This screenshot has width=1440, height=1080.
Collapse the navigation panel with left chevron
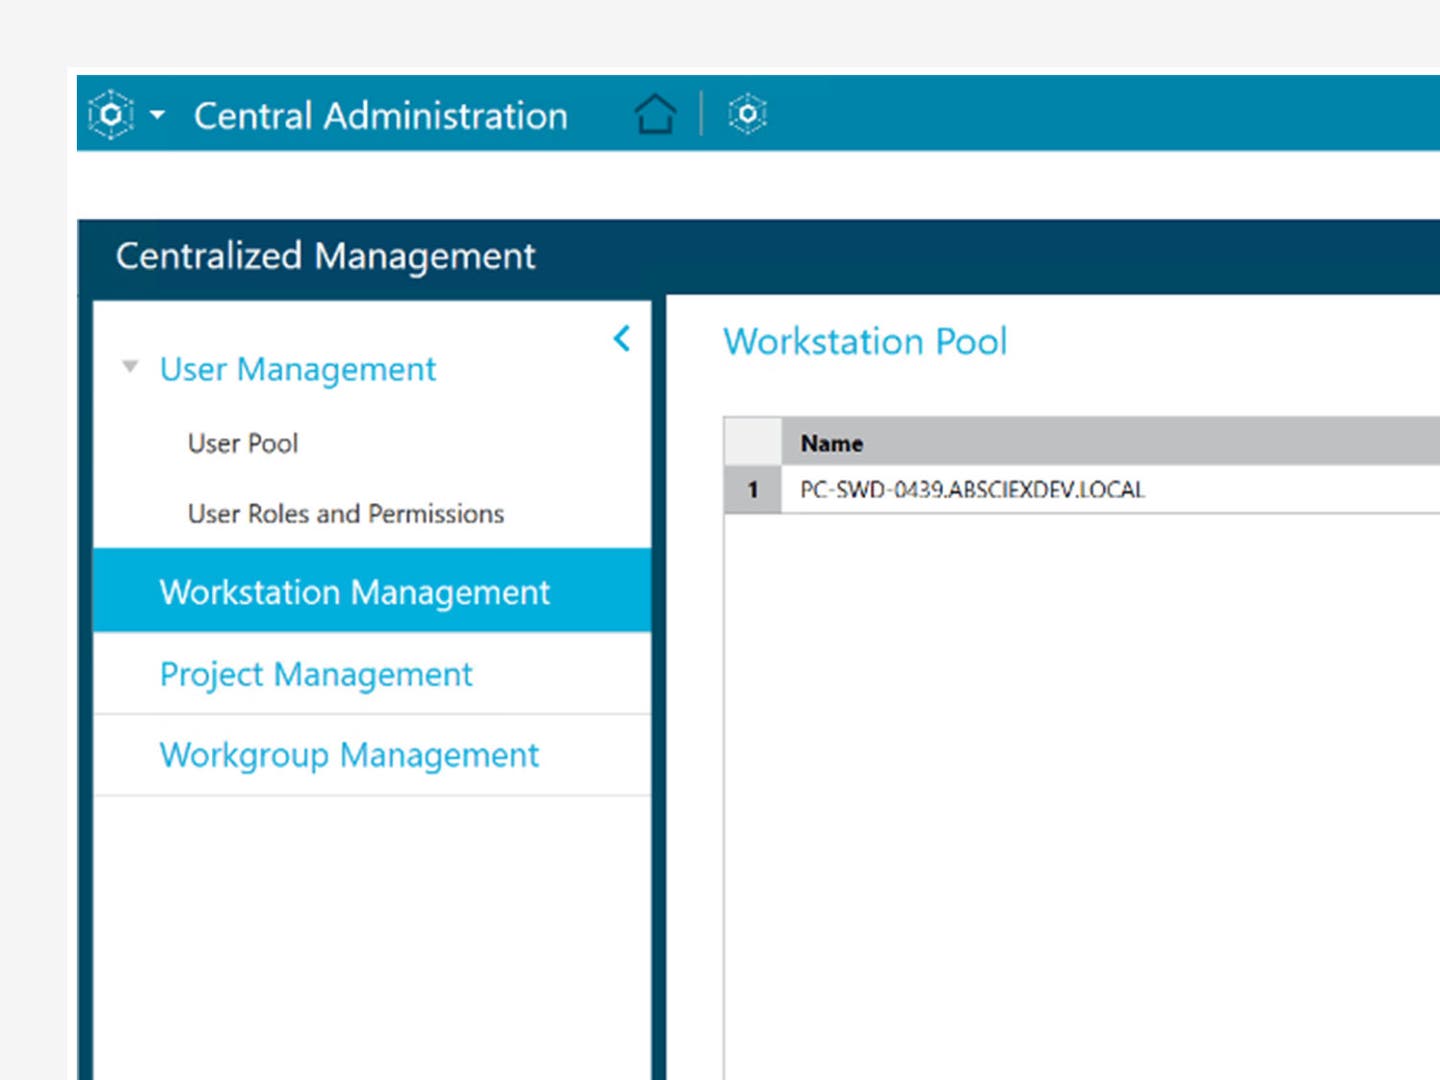622,339
